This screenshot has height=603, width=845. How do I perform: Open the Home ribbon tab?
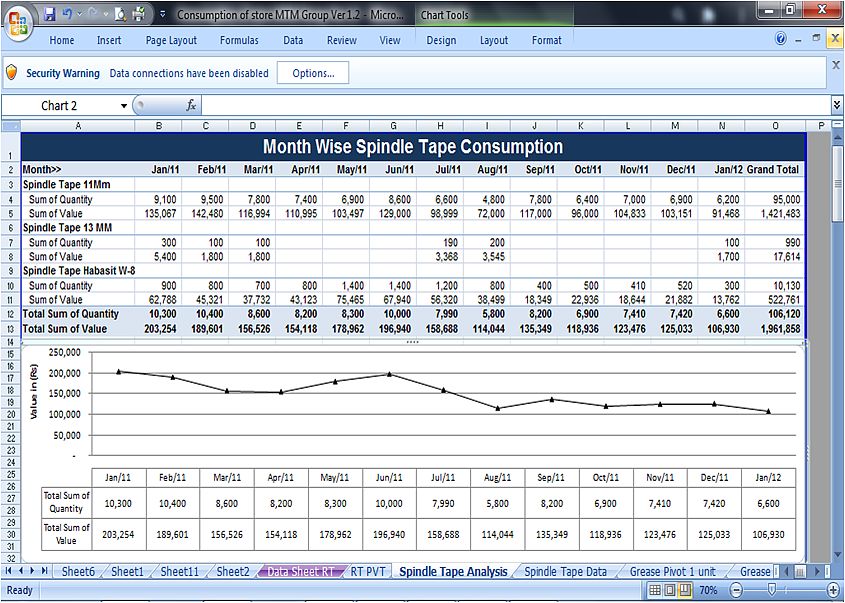tap(62, 40)
